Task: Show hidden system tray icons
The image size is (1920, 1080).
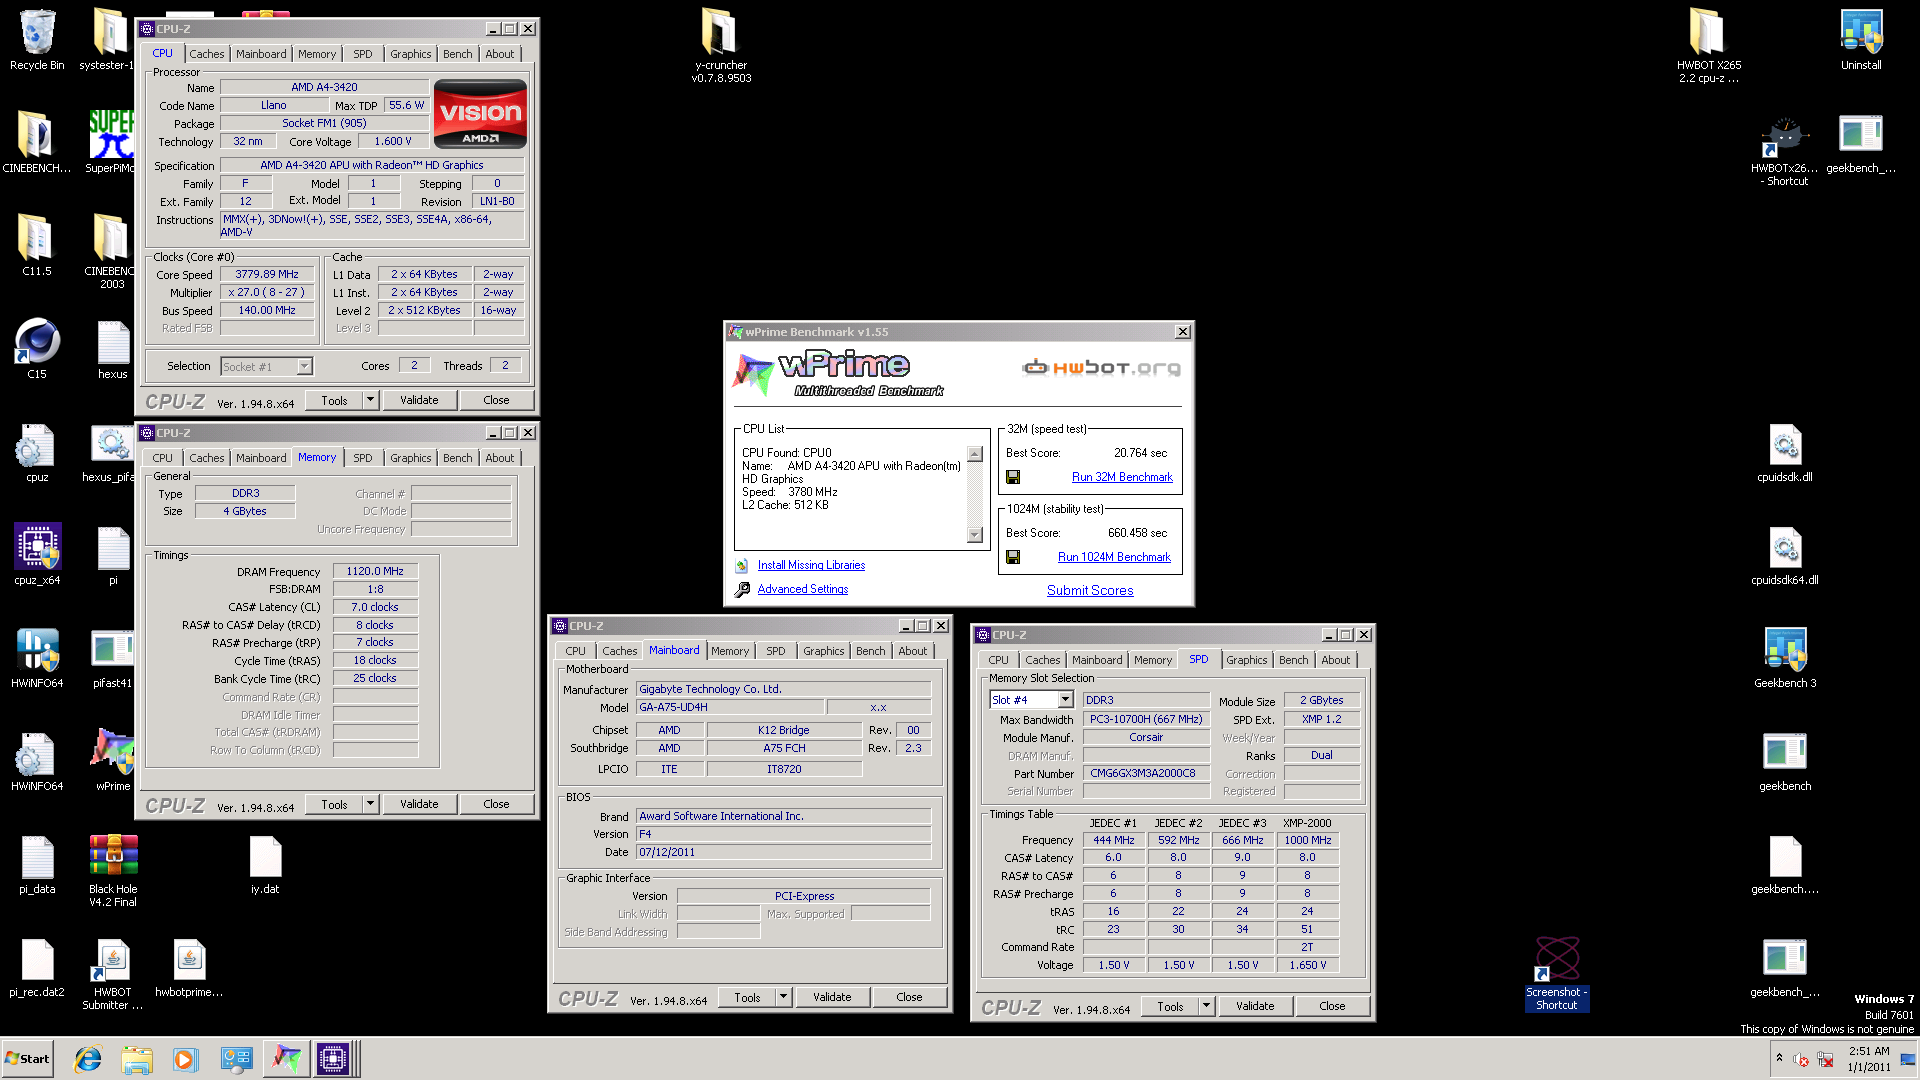Action: point(1778,1057)
